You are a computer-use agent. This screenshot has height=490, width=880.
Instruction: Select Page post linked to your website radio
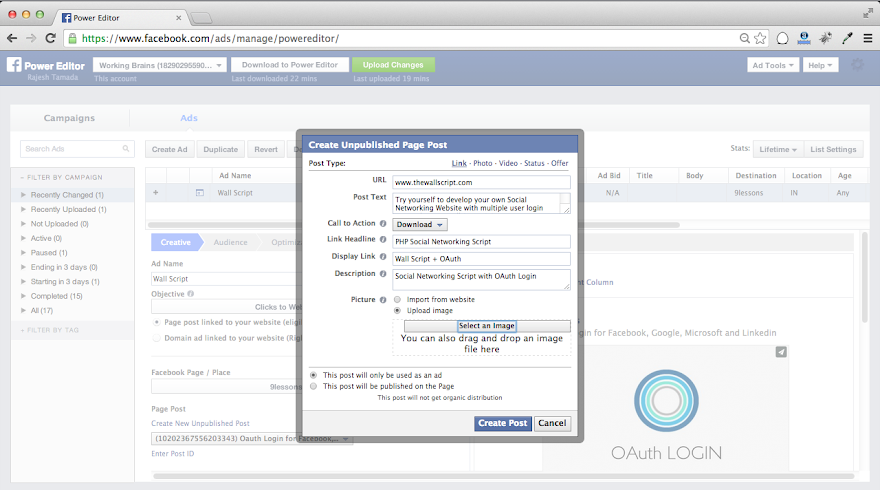(157, 322)
